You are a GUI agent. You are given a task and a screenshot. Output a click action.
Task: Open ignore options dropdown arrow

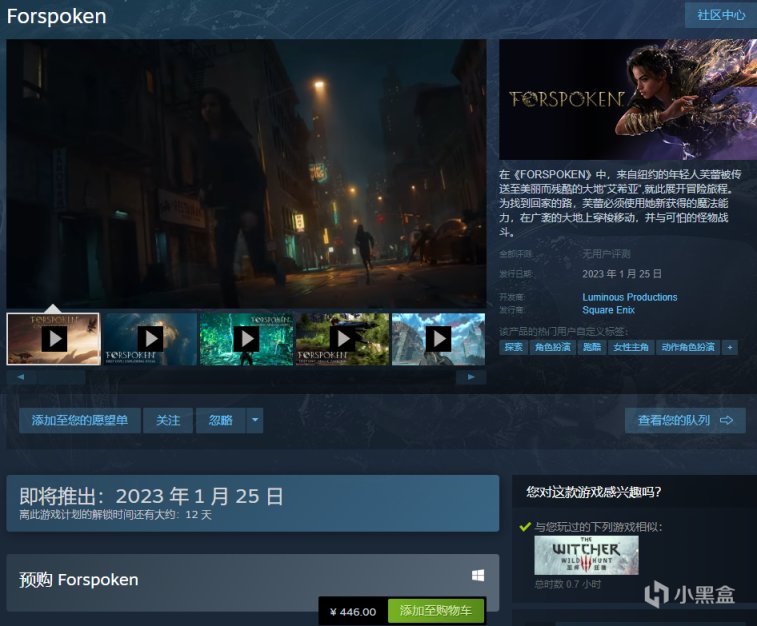pyautogui.click(x=255, y=420)
